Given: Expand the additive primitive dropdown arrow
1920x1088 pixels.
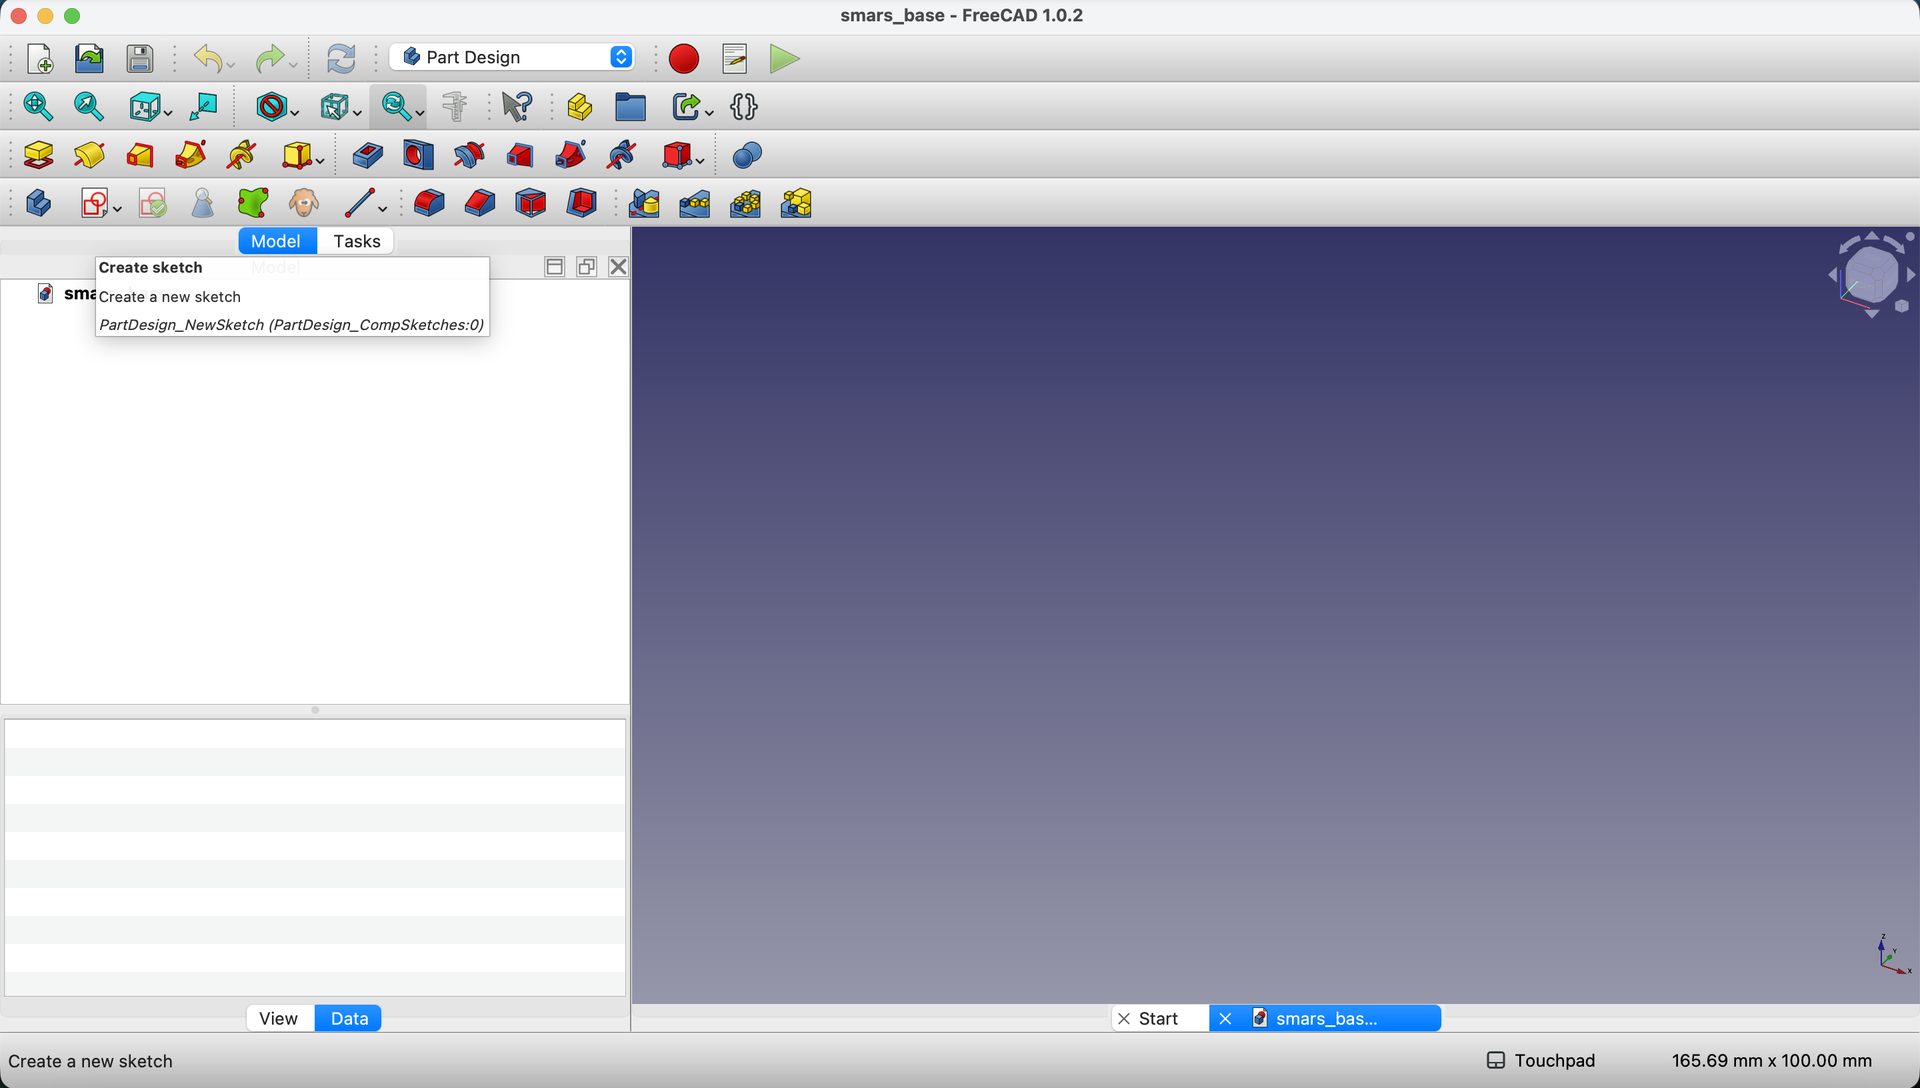Looking at the screenshot, I should pyautogui.click(x=320, y=160).
